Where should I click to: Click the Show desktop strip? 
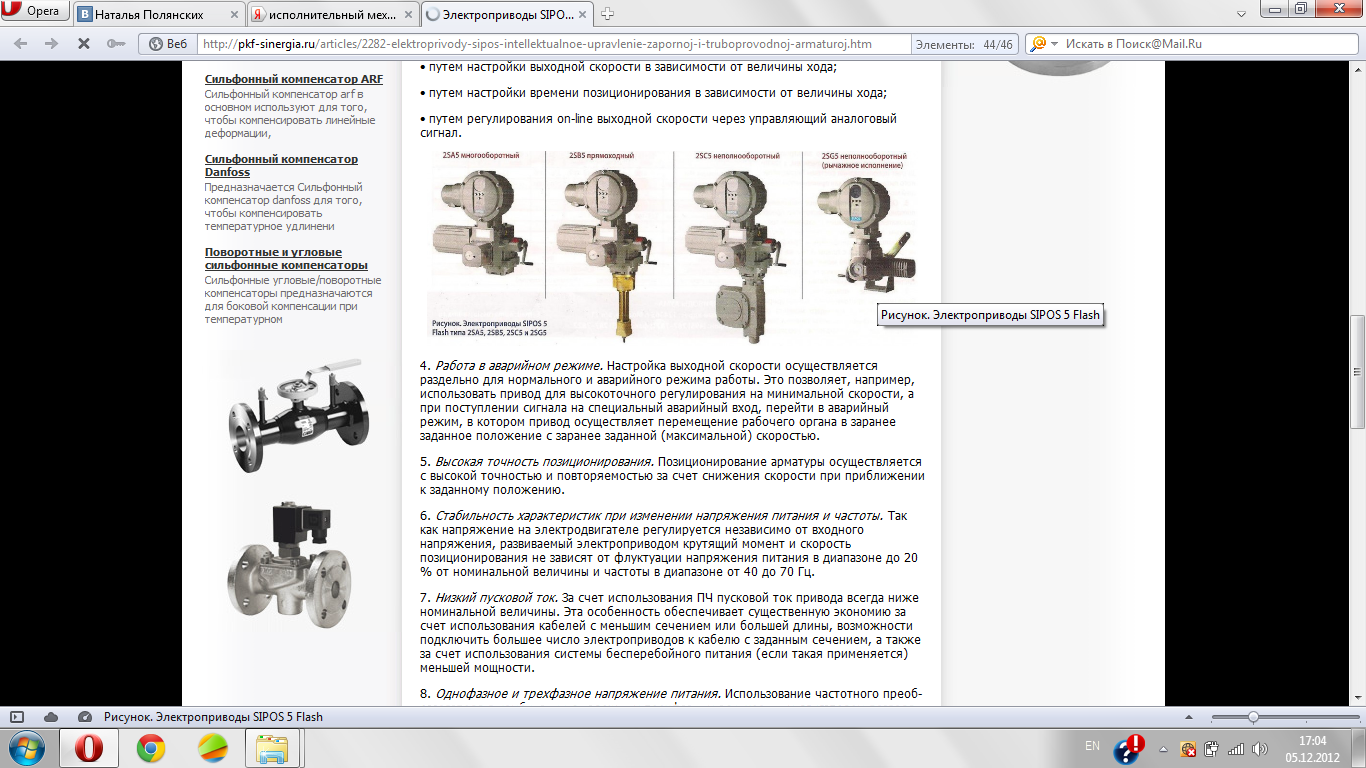[1359, 749]
